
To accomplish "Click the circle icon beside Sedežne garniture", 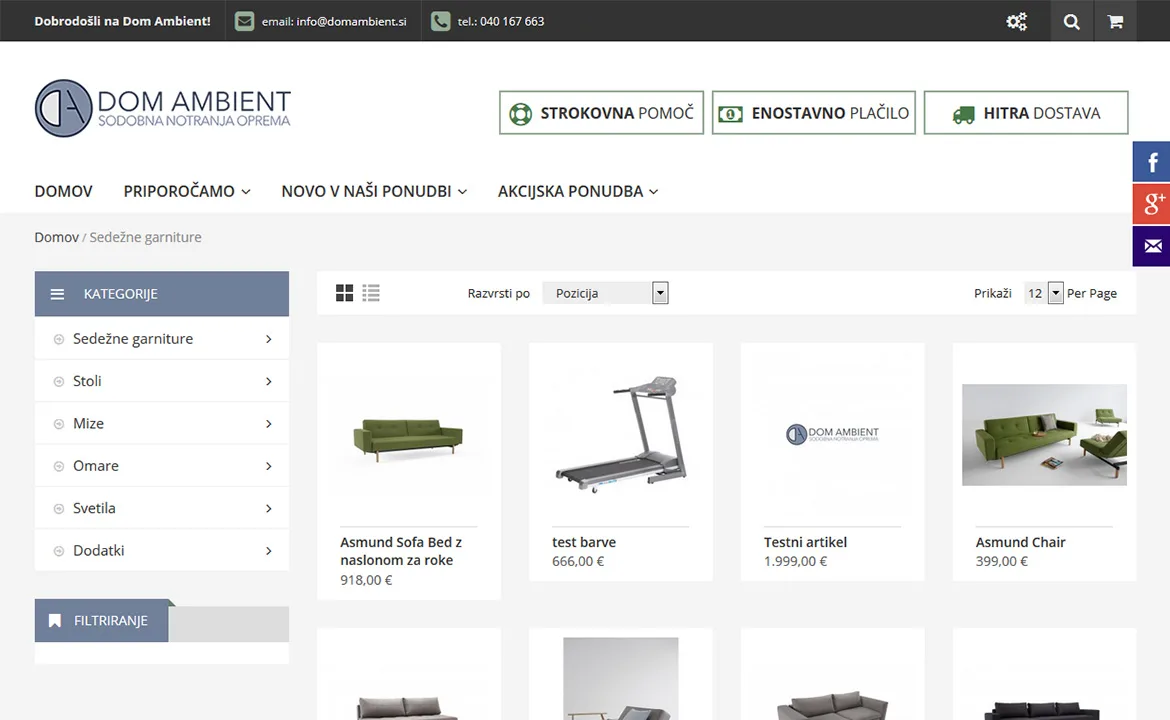I will [59, 339].
